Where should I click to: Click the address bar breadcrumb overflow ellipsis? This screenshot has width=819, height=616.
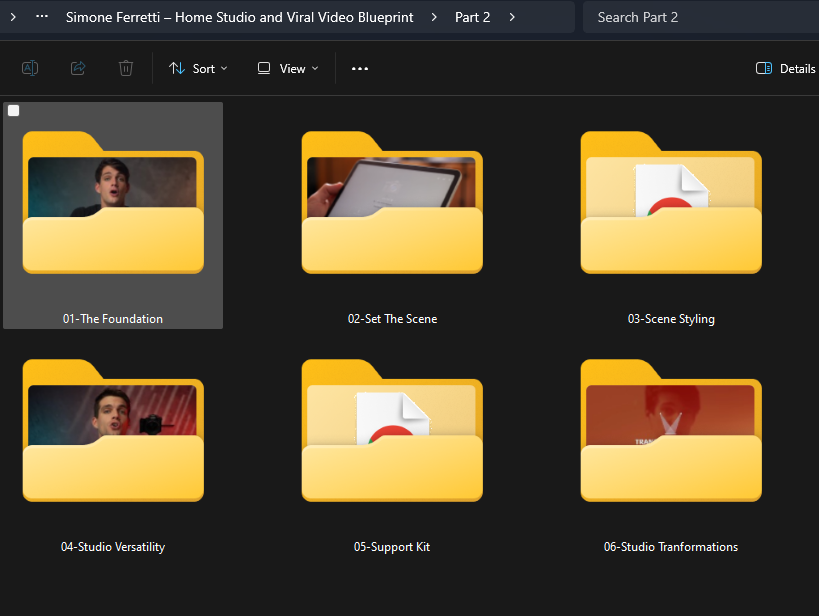41,17
